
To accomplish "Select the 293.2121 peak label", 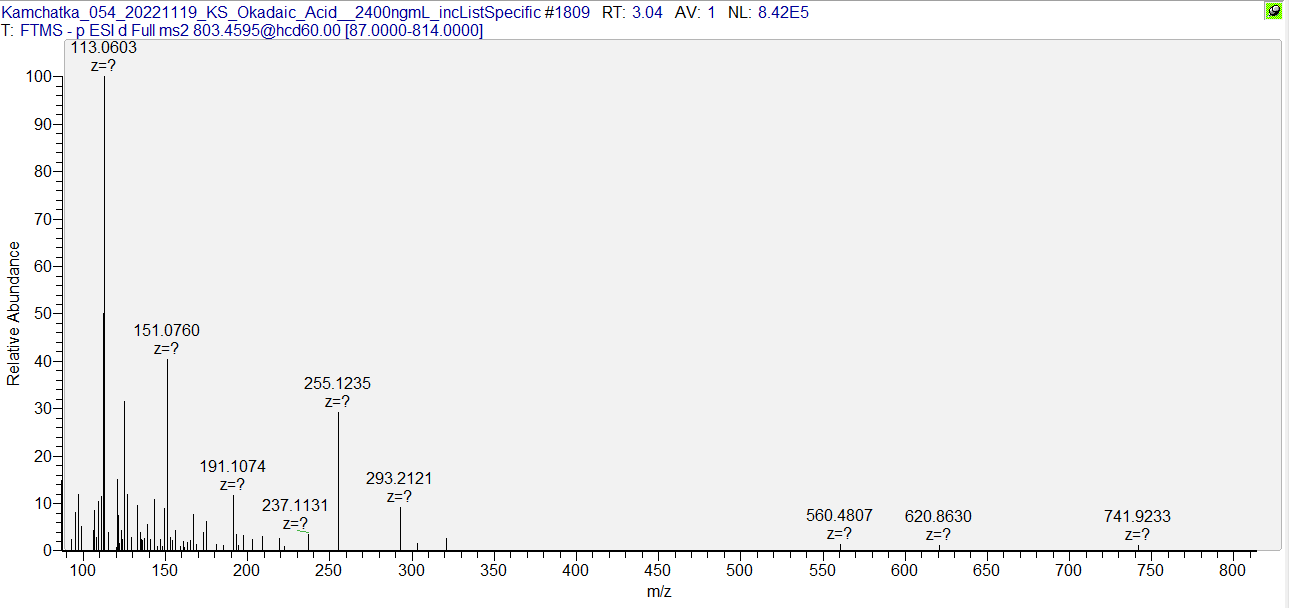I will 399,479.
